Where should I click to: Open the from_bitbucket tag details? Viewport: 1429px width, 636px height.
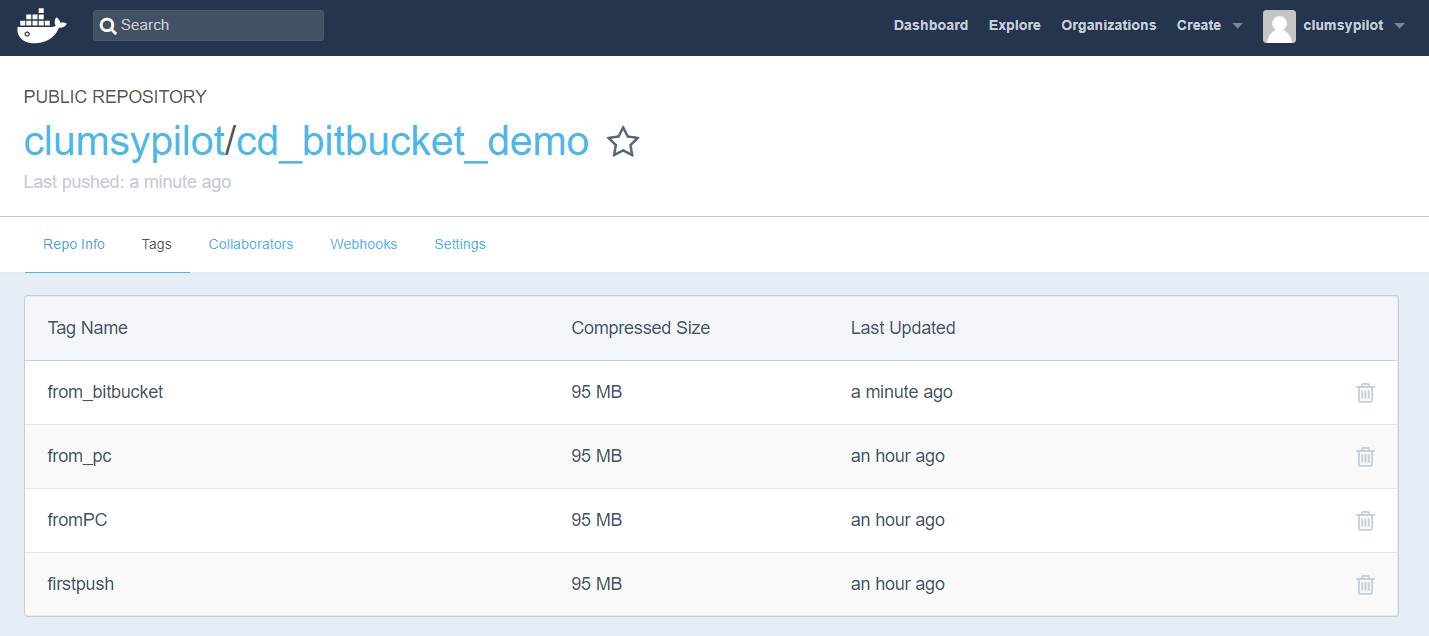click(105, 392)
